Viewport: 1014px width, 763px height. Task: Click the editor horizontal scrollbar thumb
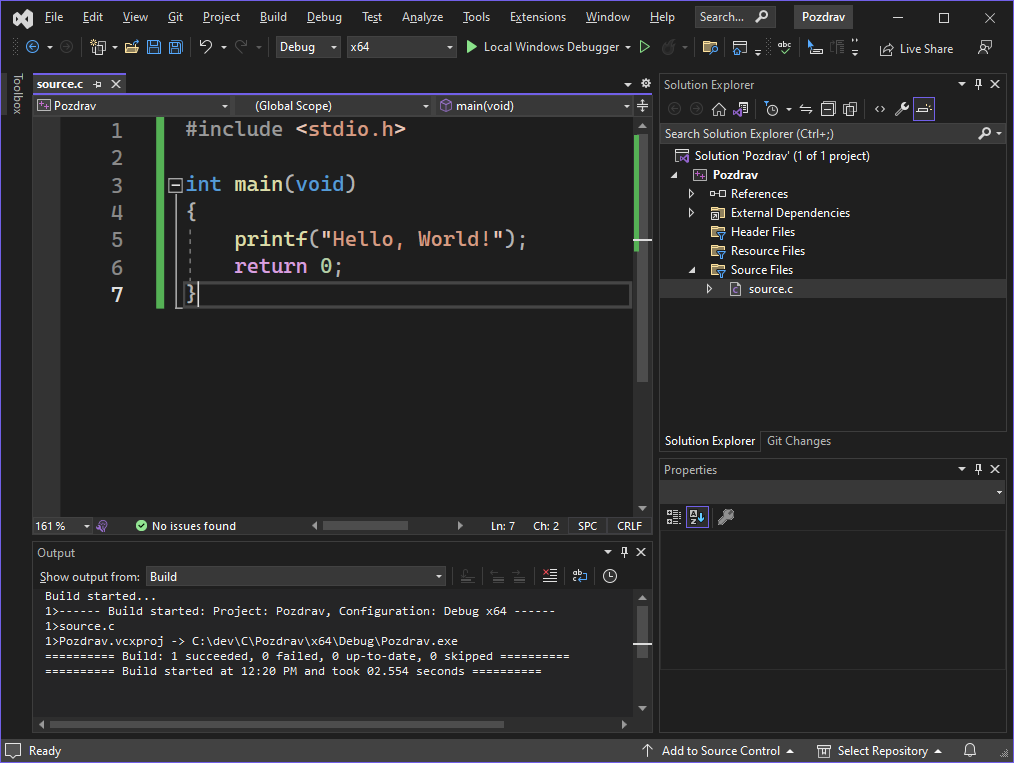[365, 526]
